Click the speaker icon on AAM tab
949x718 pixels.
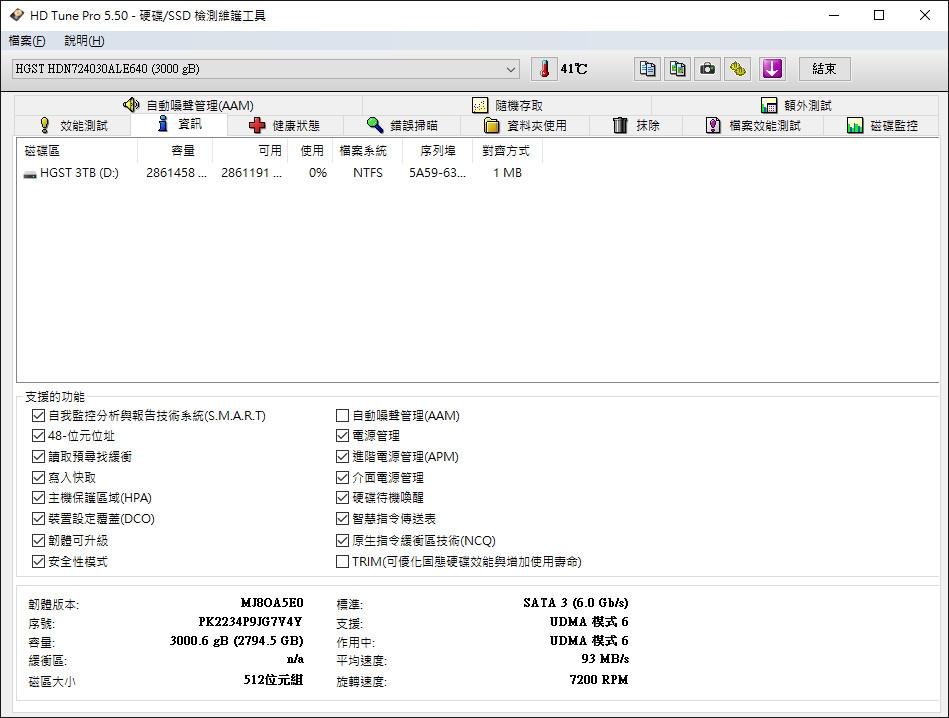point(131,105)
